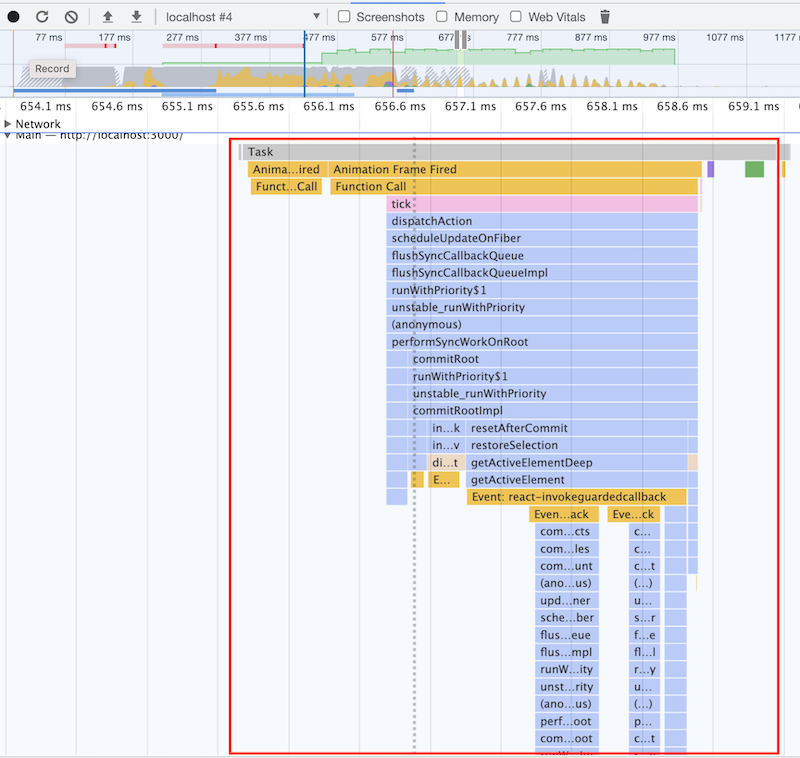Viewport: 800px width, 758px height.
Task: Save profile with download arrow
Action: point(136,17)
